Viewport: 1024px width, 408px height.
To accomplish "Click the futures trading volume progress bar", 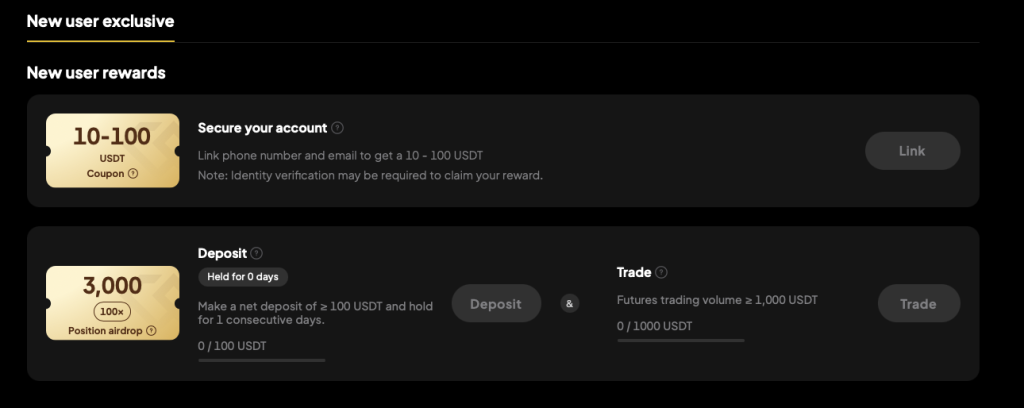I will [x=680, y=340].
